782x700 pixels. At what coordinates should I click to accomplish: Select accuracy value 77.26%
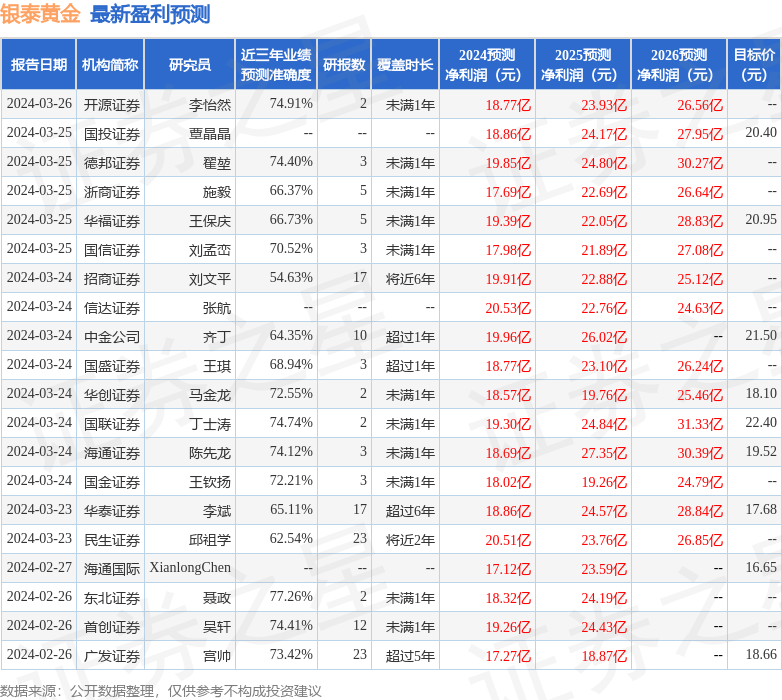(x=291, y=596)
